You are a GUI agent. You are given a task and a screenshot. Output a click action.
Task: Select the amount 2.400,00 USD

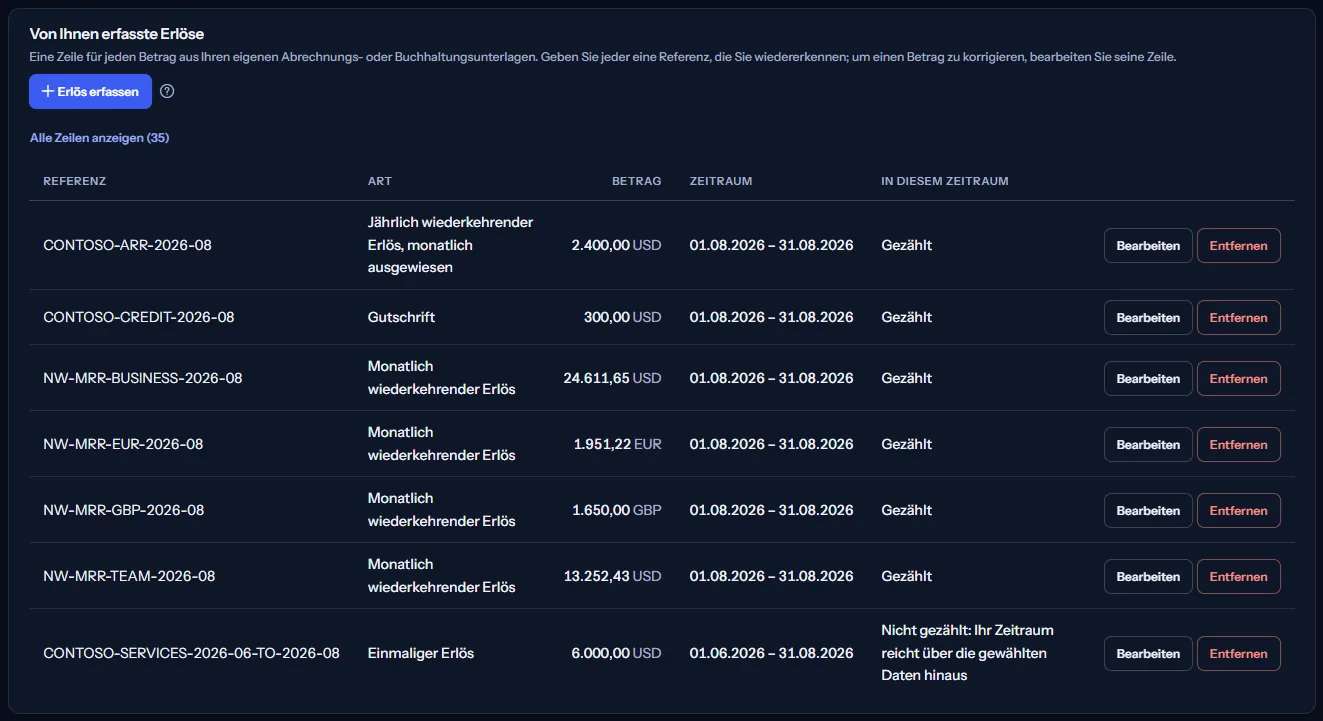click(616, 245)
